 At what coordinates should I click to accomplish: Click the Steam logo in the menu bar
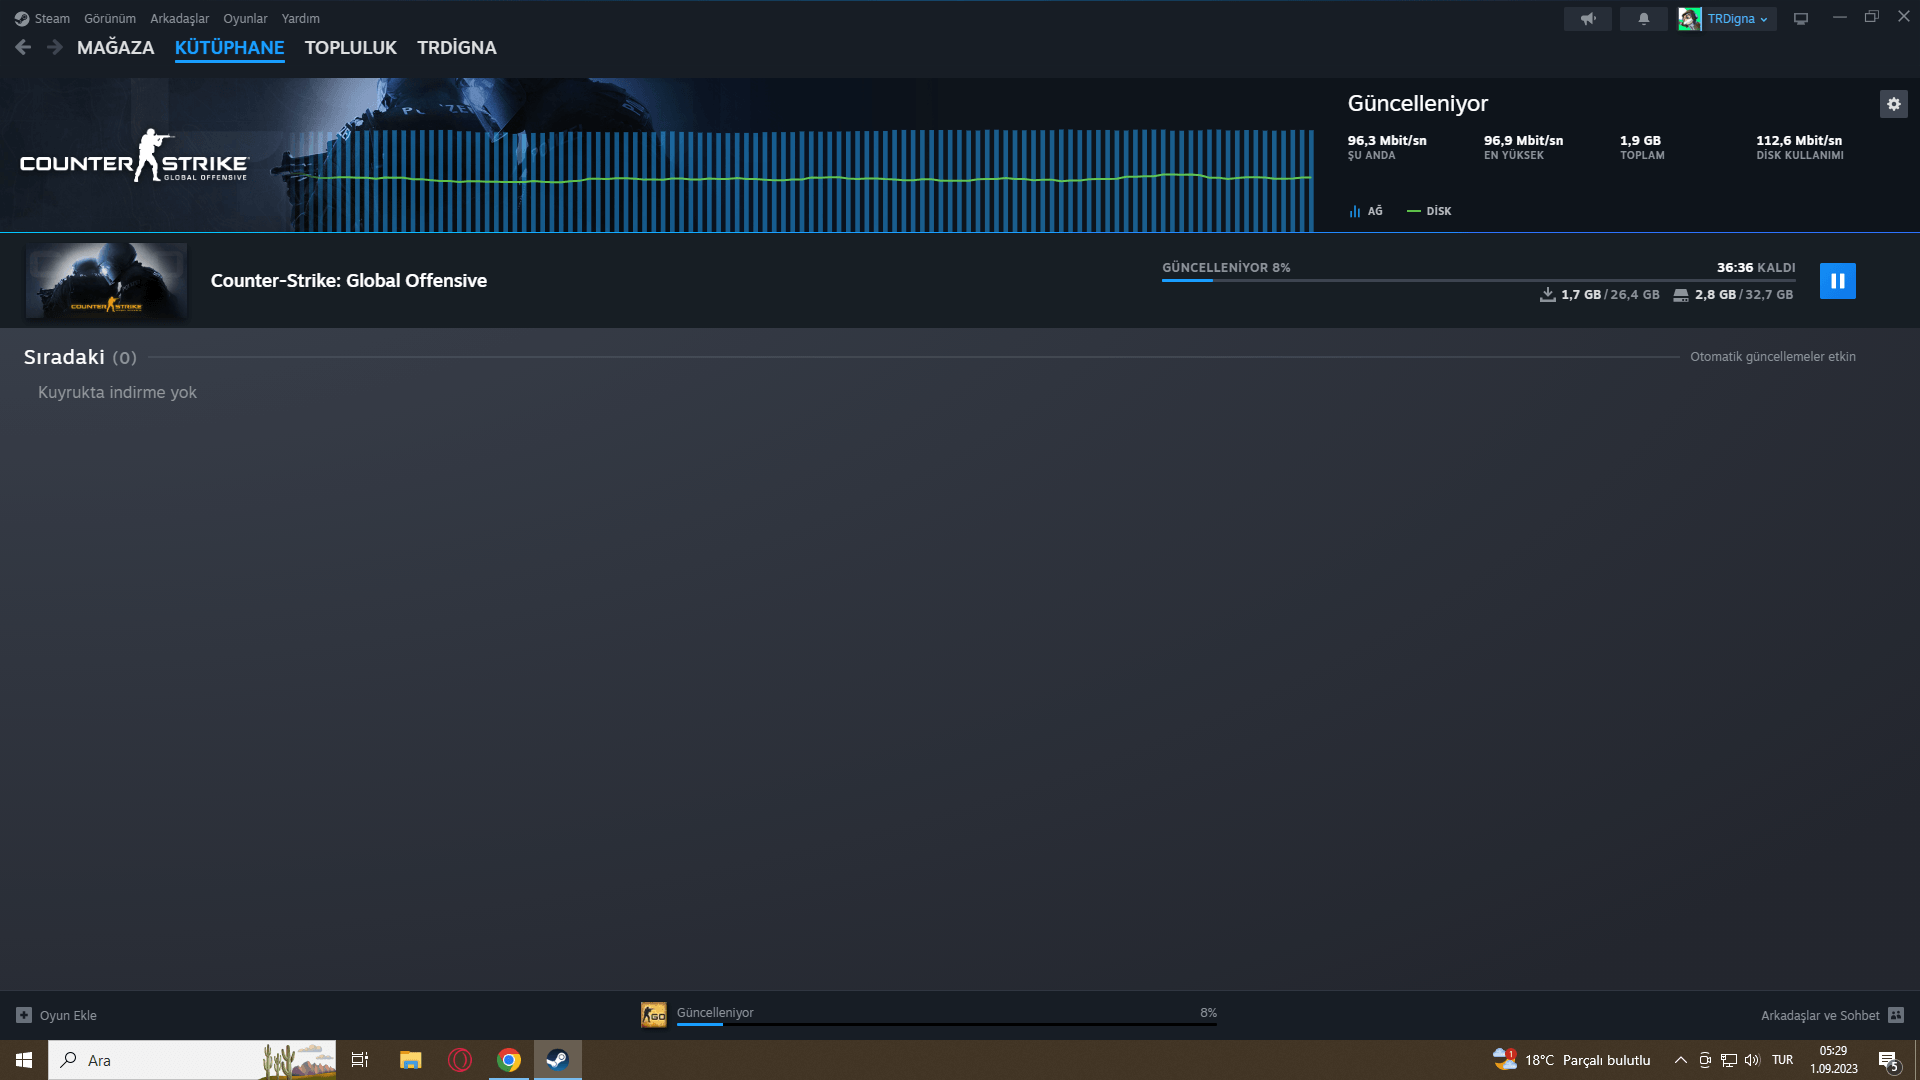point(22,19)
